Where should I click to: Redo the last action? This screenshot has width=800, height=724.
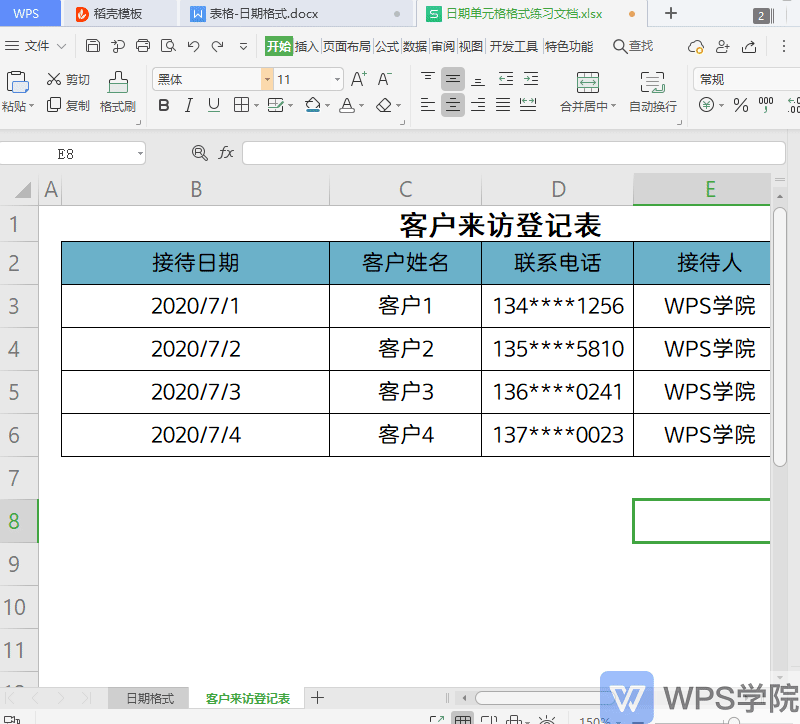(218, 46)
